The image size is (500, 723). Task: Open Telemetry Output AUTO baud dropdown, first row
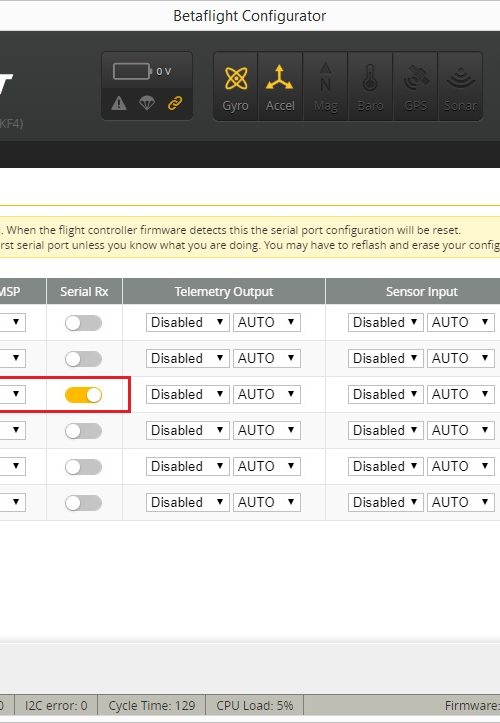(267, 322)
